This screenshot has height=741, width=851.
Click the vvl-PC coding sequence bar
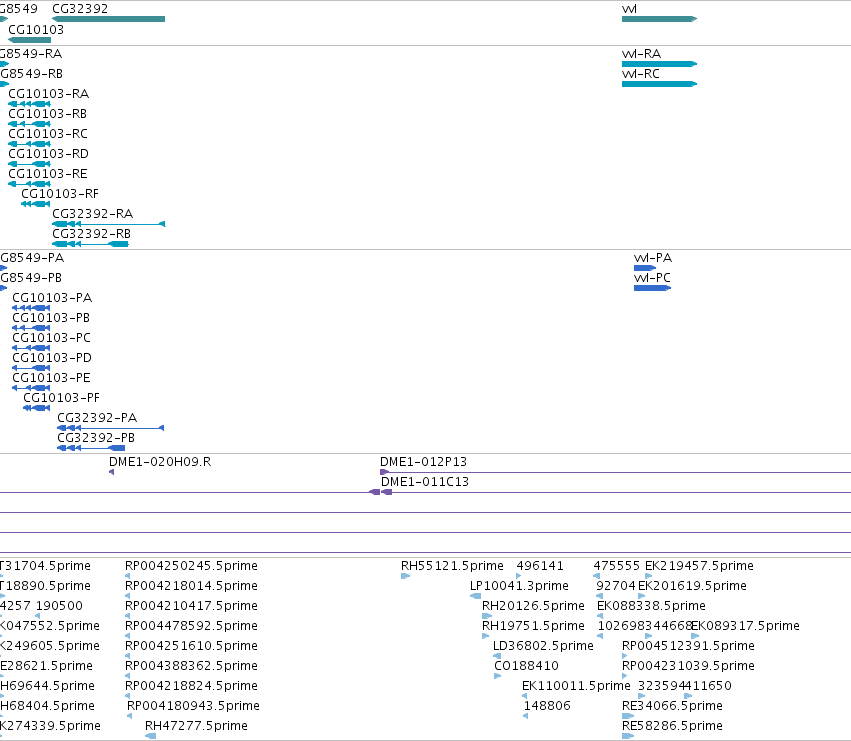click(652, 288)
